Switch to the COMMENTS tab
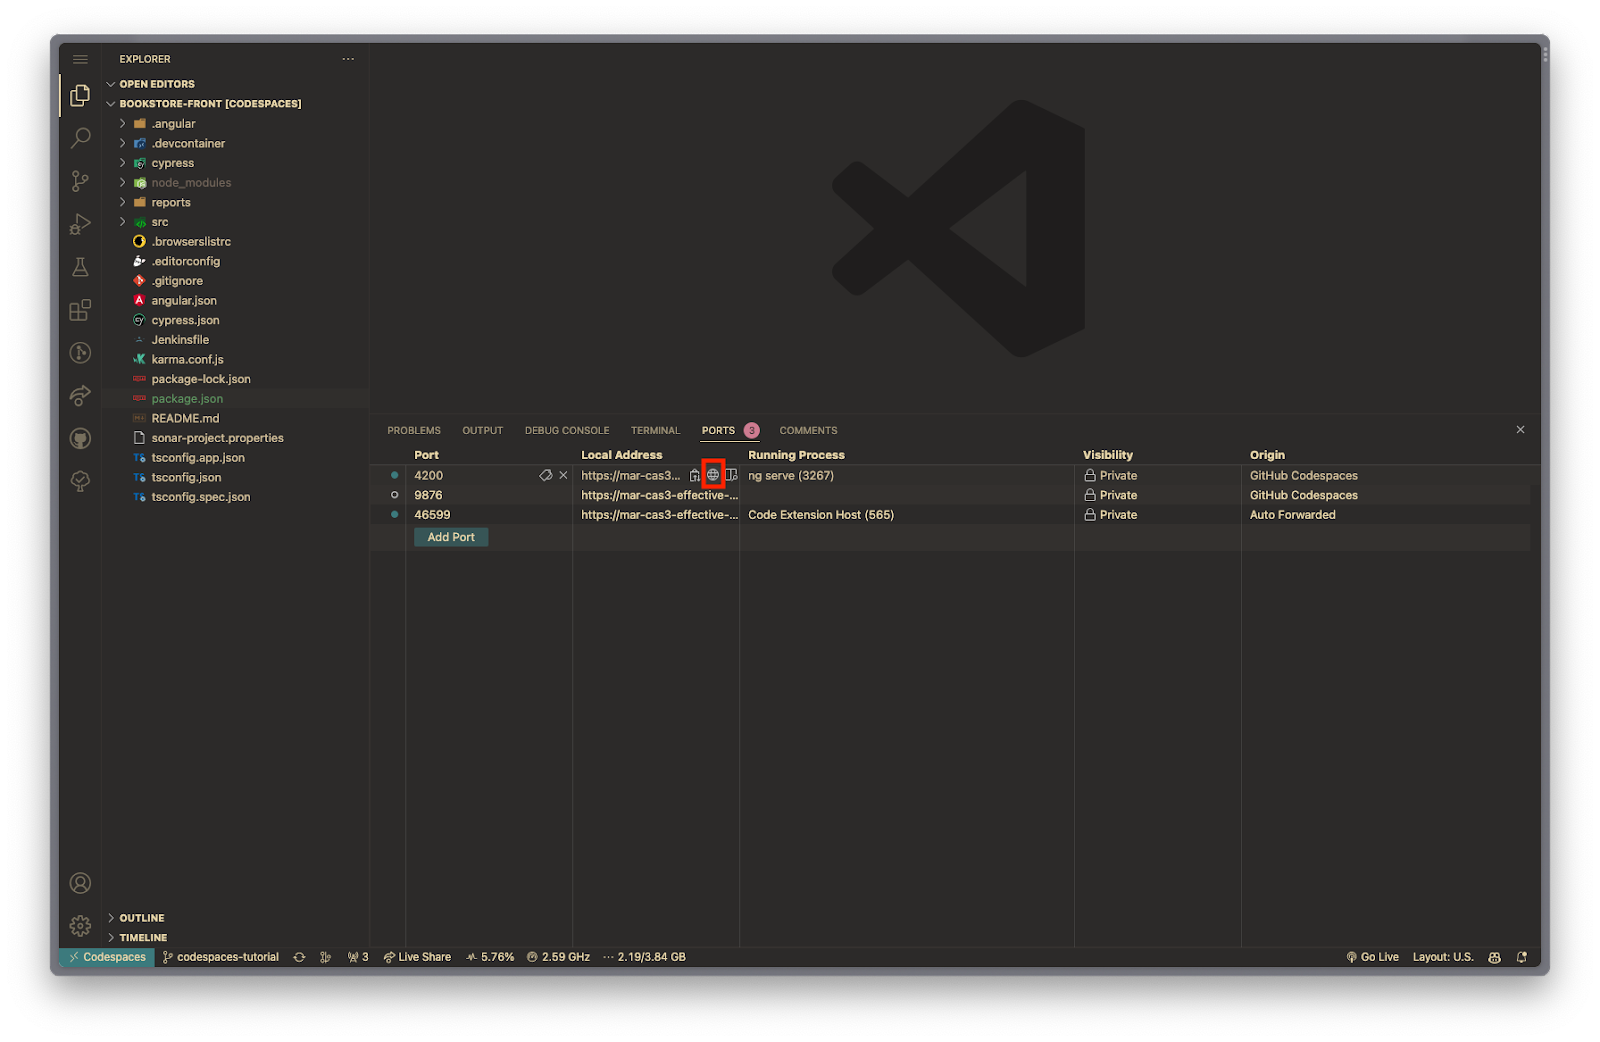This screenshot has height=1042, width=1600. tap(808, 431)
